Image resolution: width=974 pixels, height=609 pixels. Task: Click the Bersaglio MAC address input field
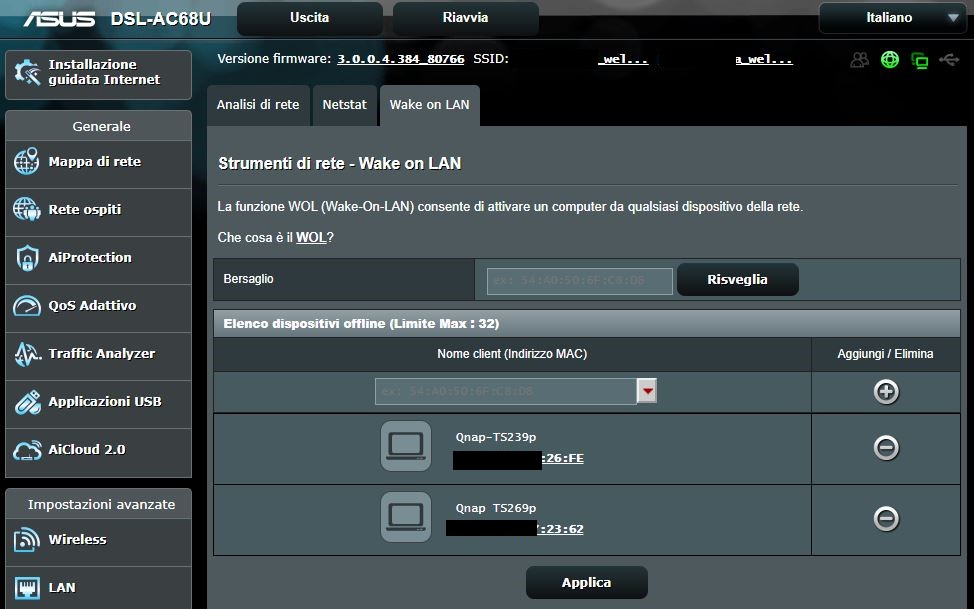pos(580,281)
